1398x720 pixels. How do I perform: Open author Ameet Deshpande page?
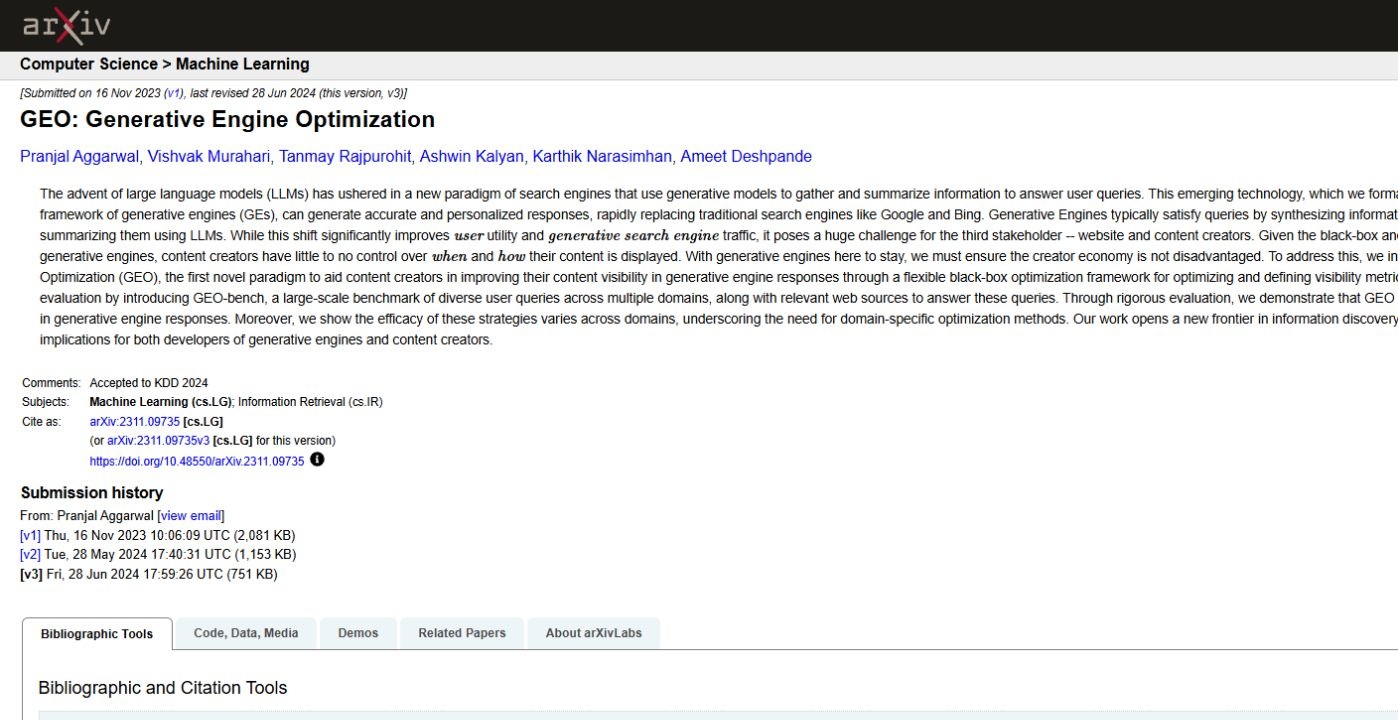pos(746,156)
